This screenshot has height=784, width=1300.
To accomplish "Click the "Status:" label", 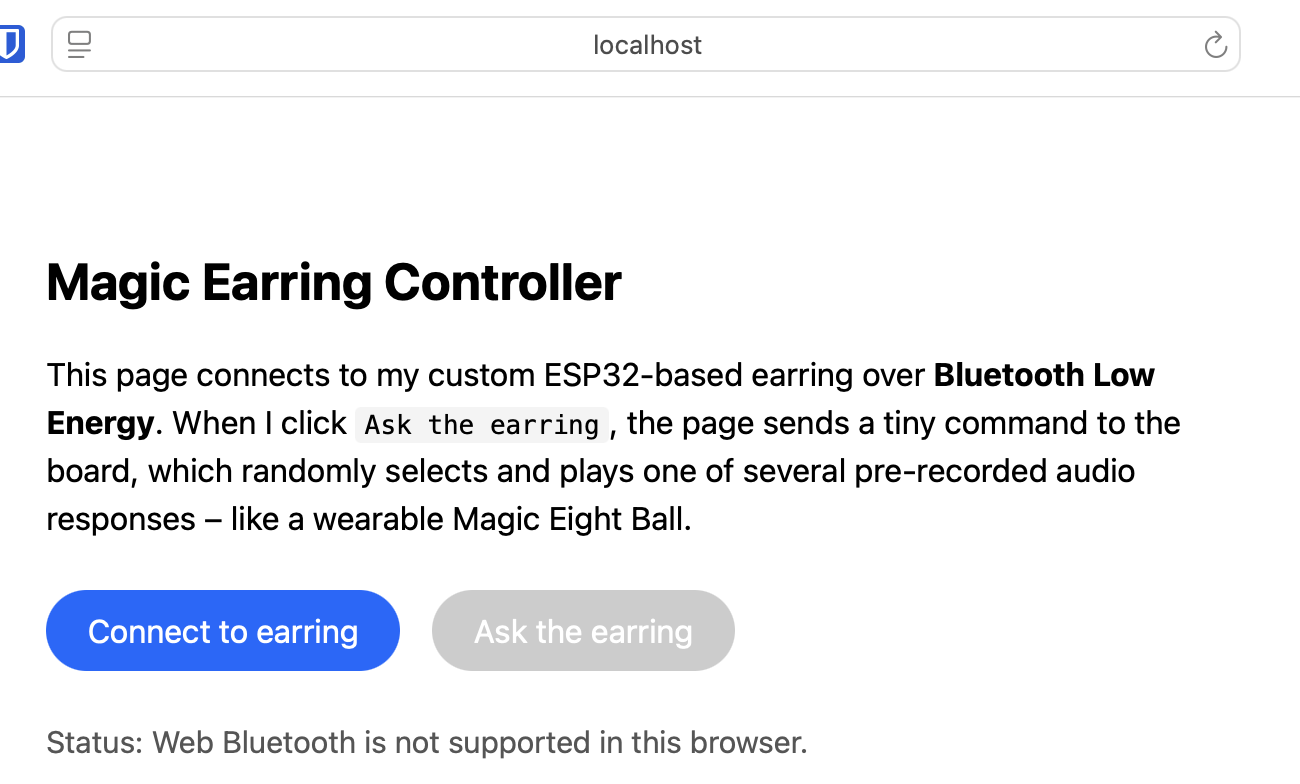I will coord(95,742).
